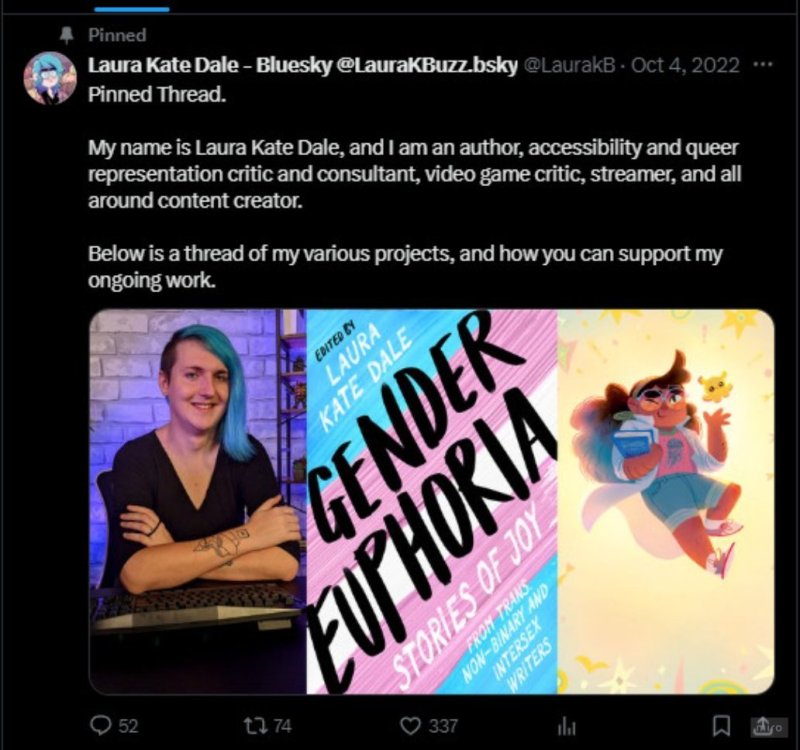Open the reply icon with 52 comments
The image size is (800, 750).
(100, 725)
